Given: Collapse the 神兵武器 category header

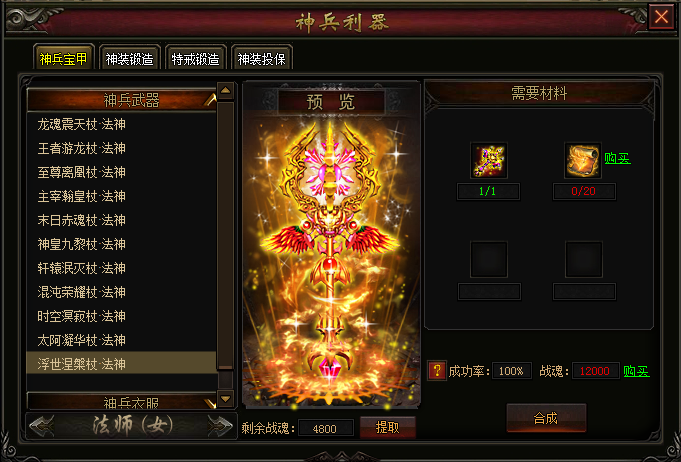Looking at the screenshot, I should (122, 100).
